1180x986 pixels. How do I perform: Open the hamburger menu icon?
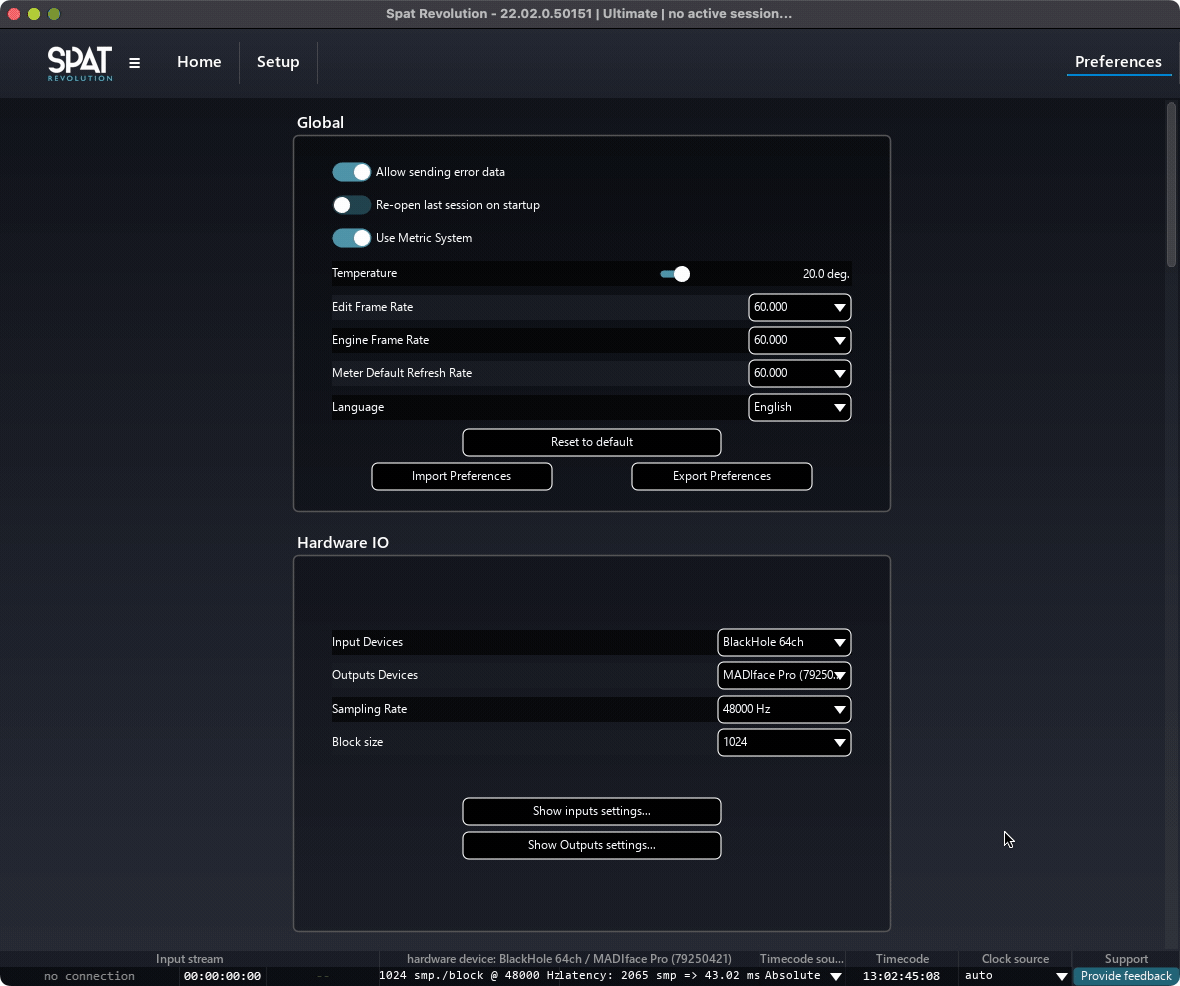135,63
